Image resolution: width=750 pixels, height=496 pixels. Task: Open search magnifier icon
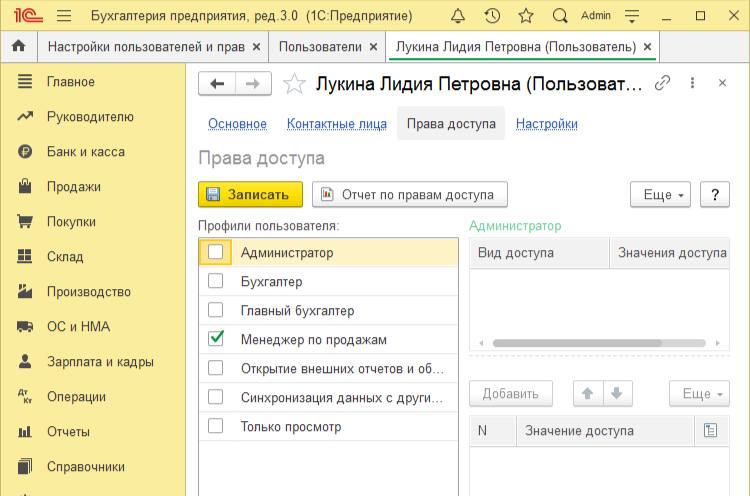560,16
